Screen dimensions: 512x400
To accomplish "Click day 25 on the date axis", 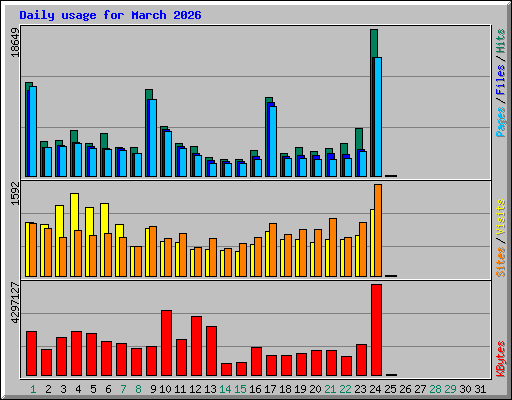I will coord(390,389).
